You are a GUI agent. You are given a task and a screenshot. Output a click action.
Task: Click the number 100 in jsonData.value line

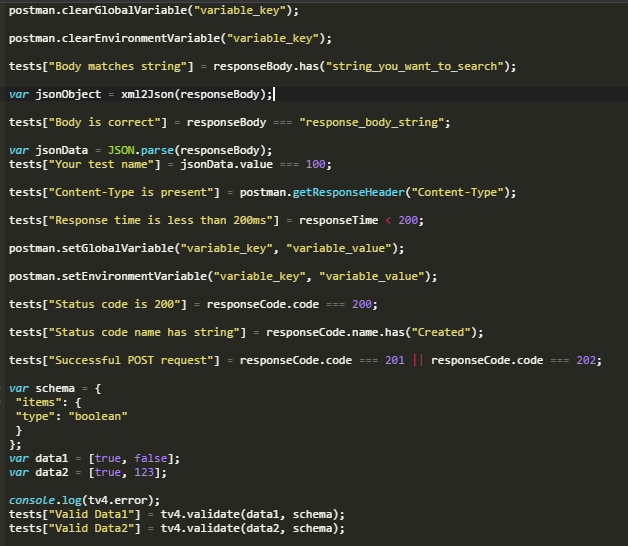pyautogui.click(x=316, y=165)
